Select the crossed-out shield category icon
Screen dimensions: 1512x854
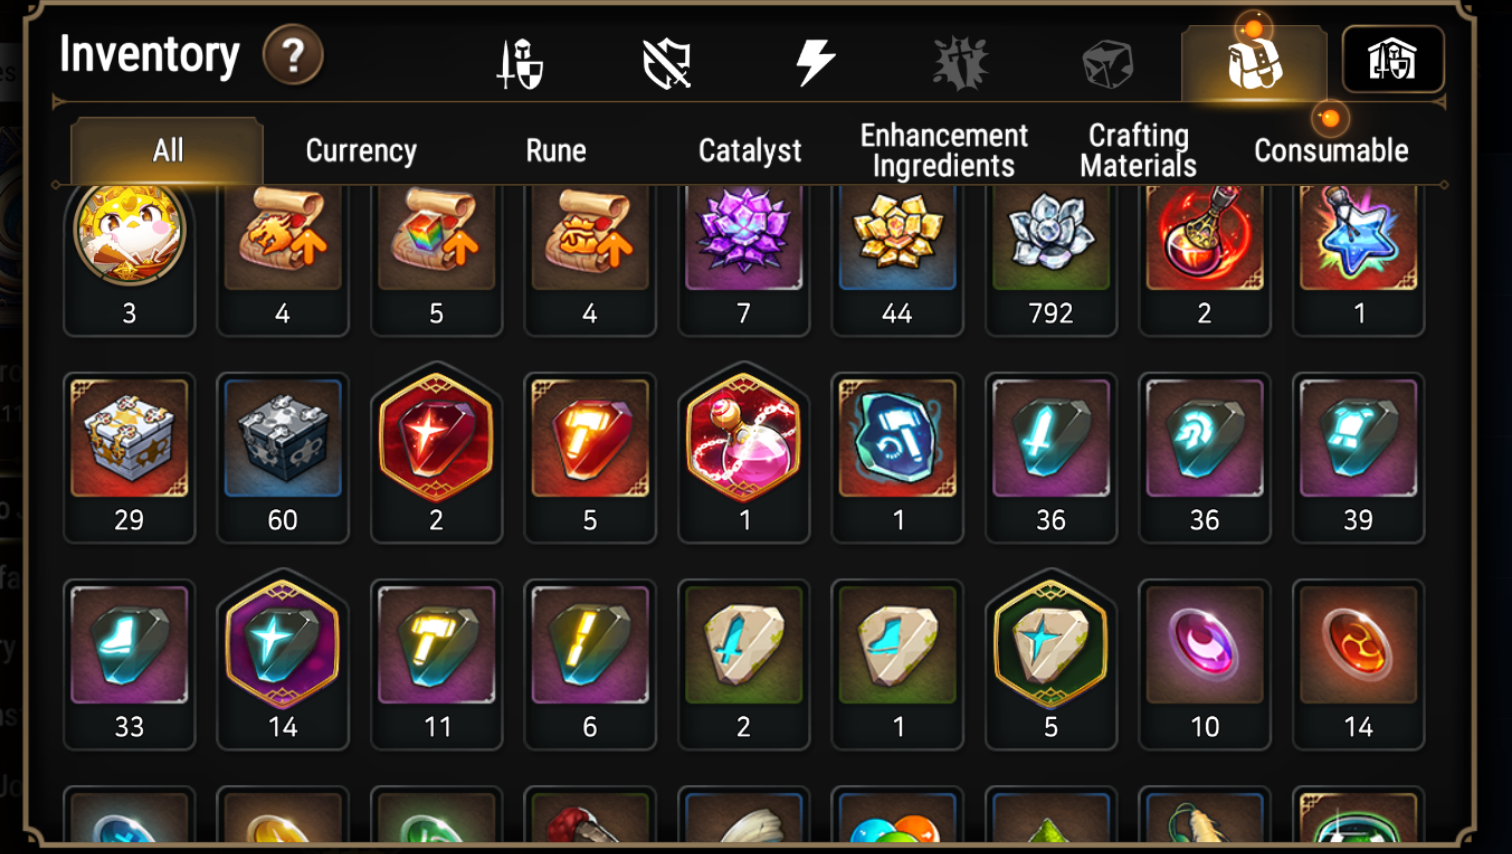[666, 64]
